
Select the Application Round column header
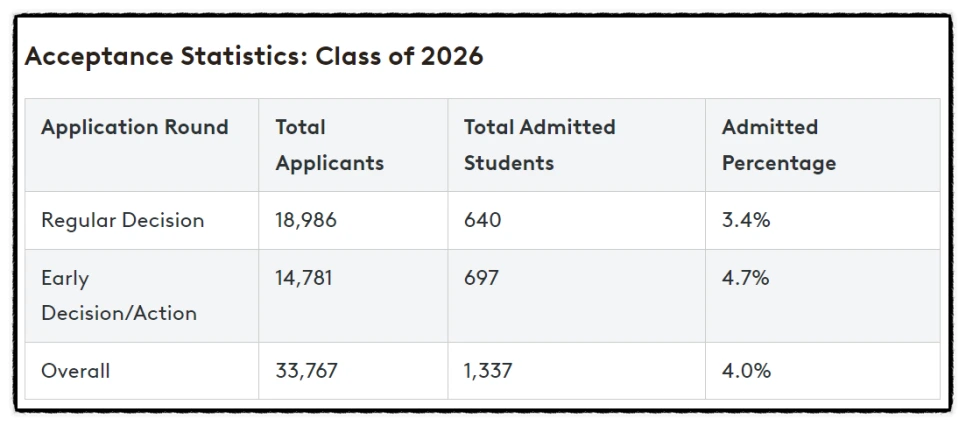pyautogui.click(x=134, y=128)
